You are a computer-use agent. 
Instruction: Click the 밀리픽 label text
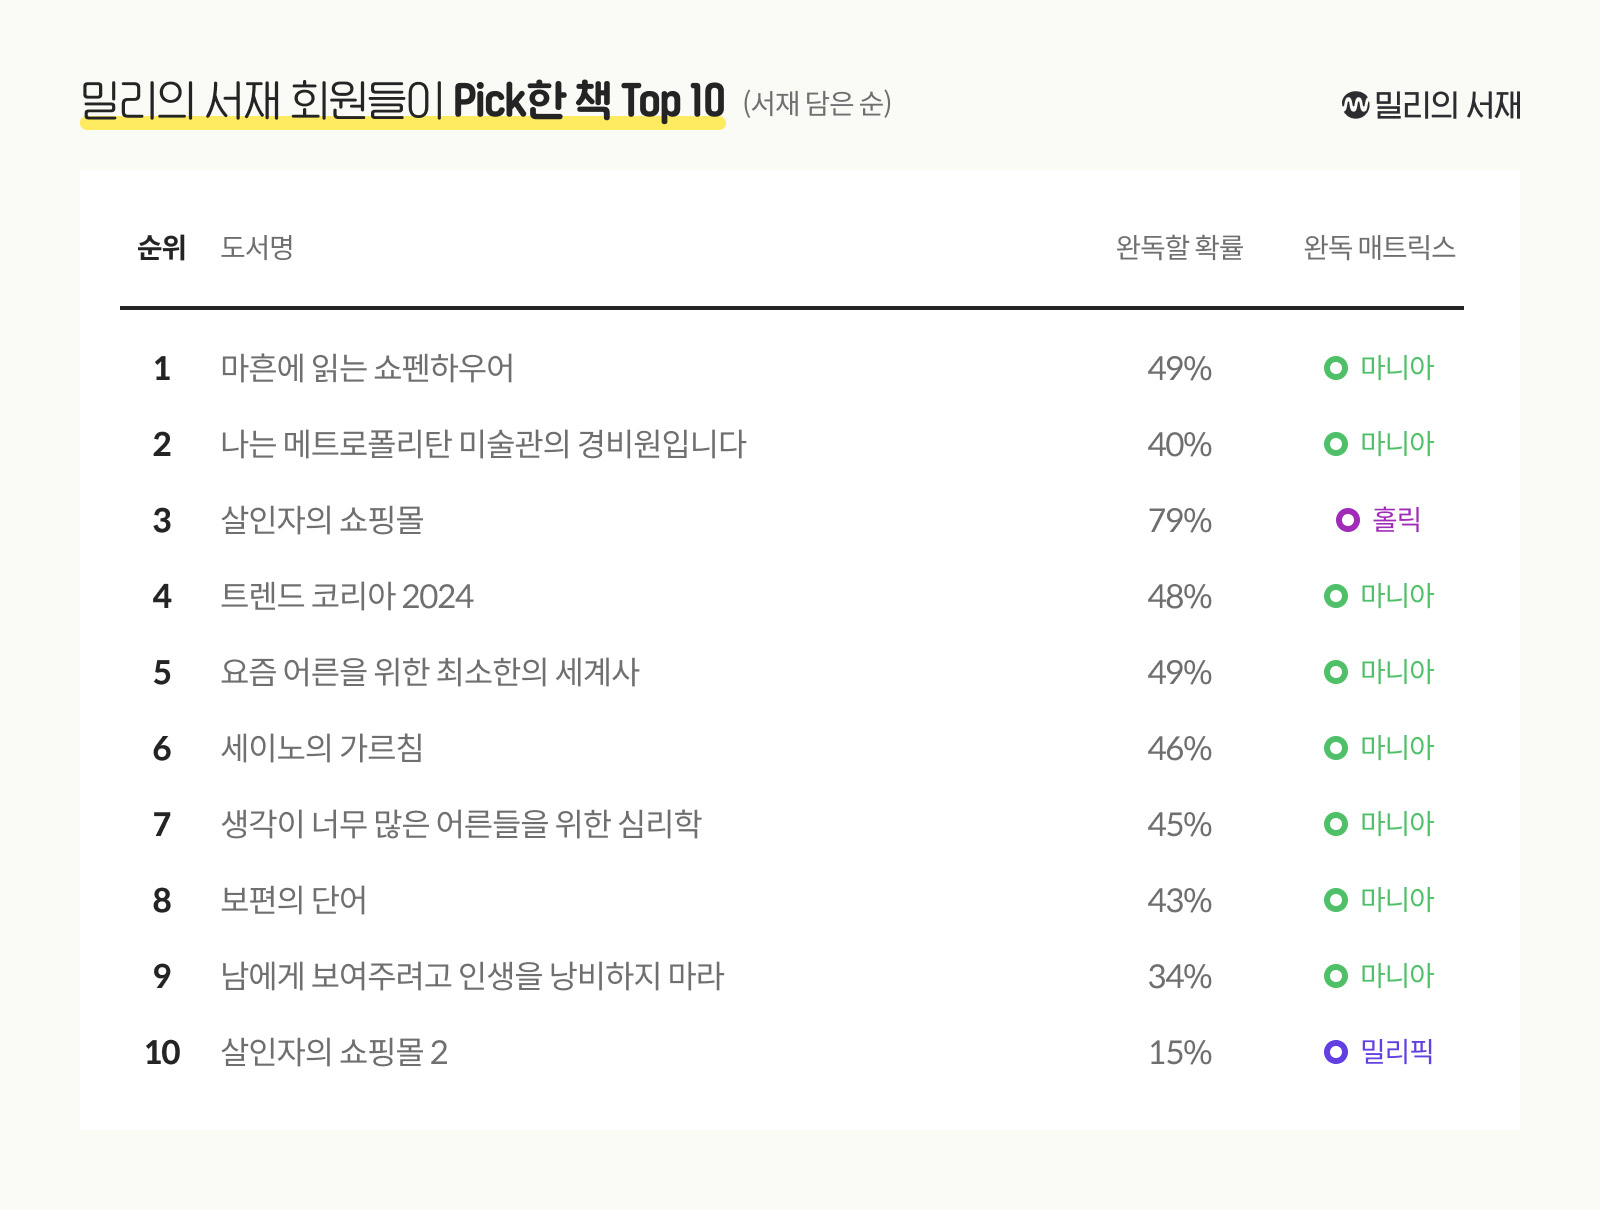(1397, 1052)
